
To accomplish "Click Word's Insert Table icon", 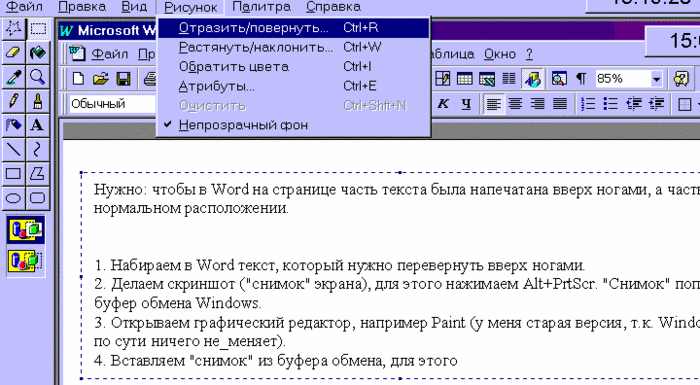I will click(464, 79).
